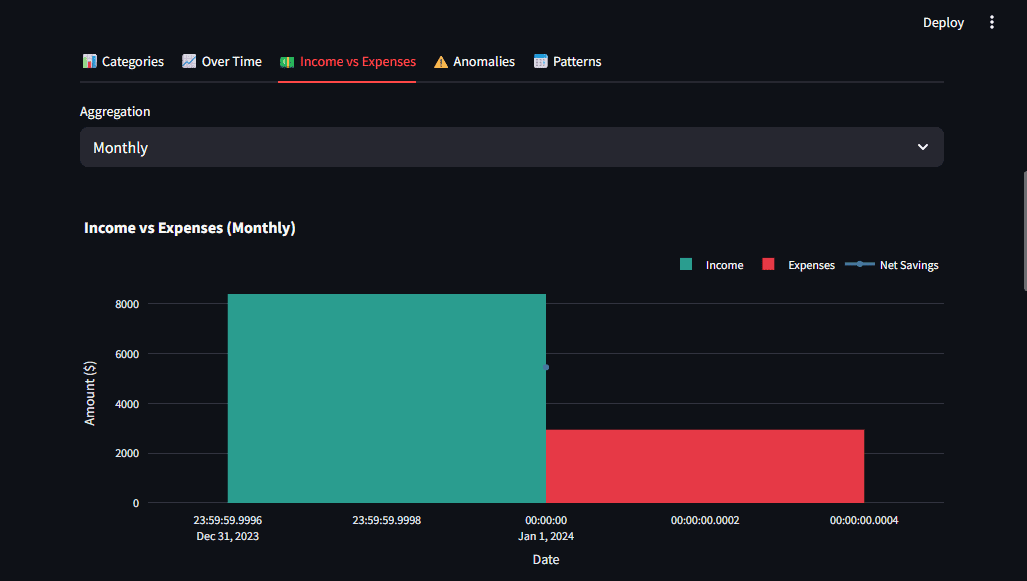This screenshot has width=1027, height=581.
Task: Select the Over Time tab label
Action: coord(231,62)
